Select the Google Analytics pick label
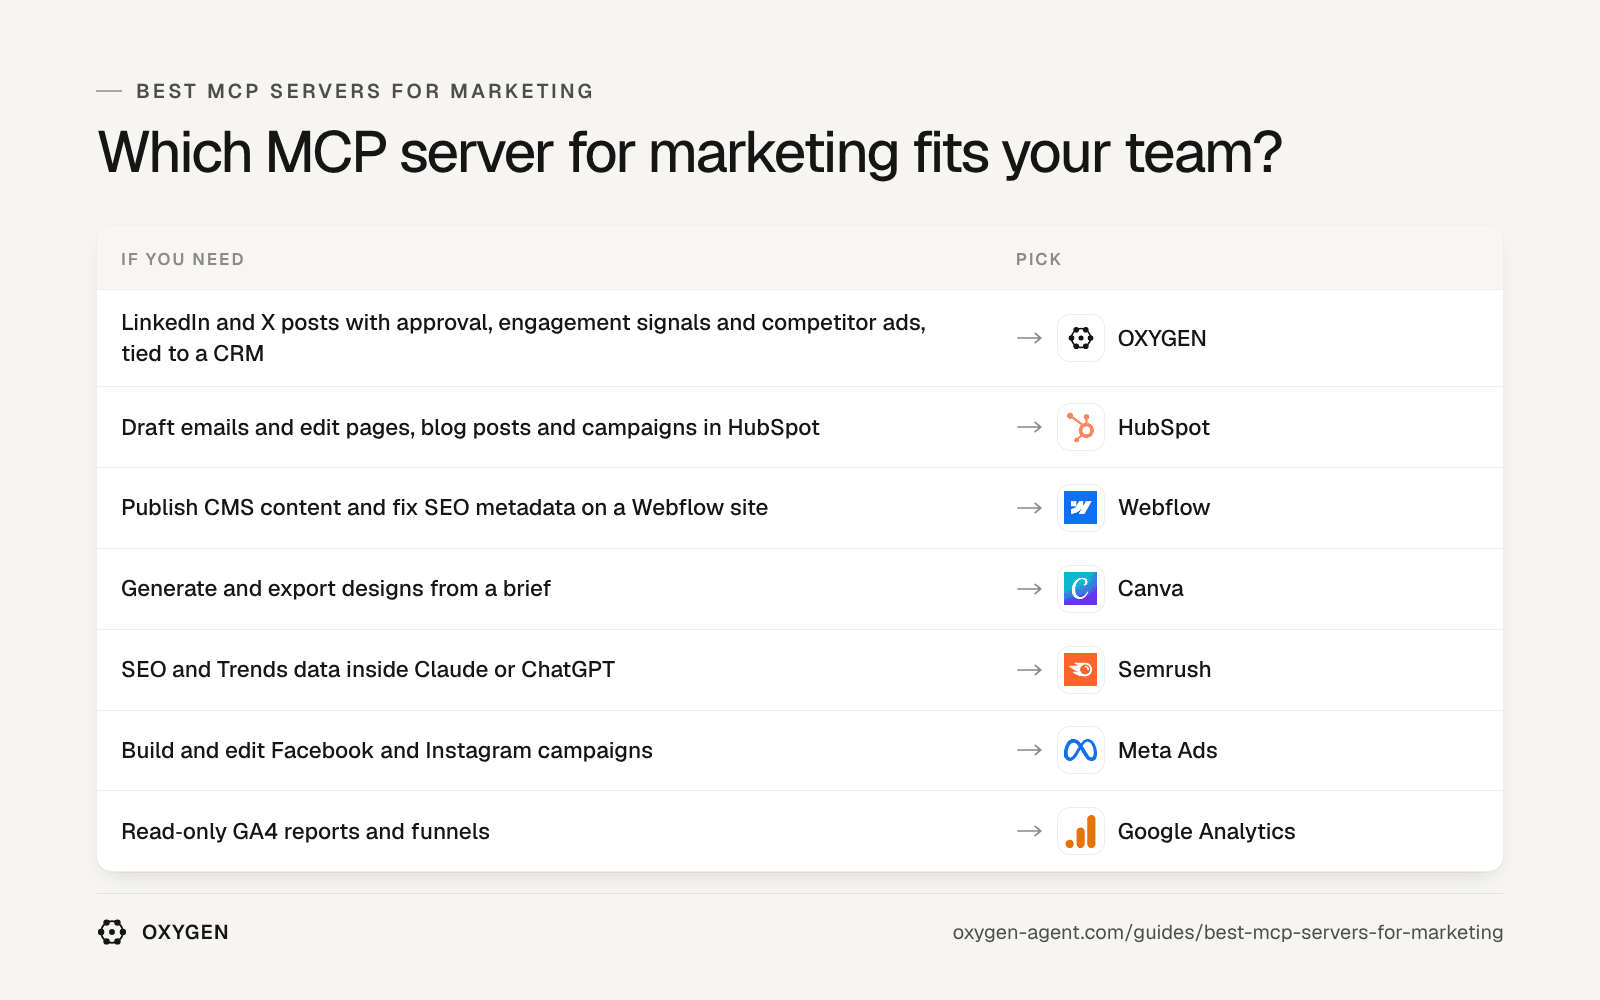Image resolution: width=1600 pixels, height=1000 pixels. point(1207,831)
